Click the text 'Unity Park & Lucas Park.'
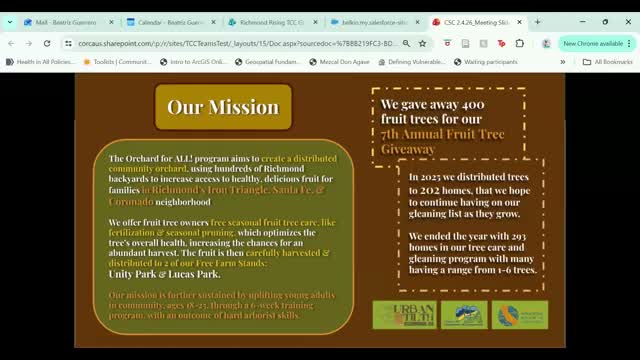640x360 pixels. (164, 274)
